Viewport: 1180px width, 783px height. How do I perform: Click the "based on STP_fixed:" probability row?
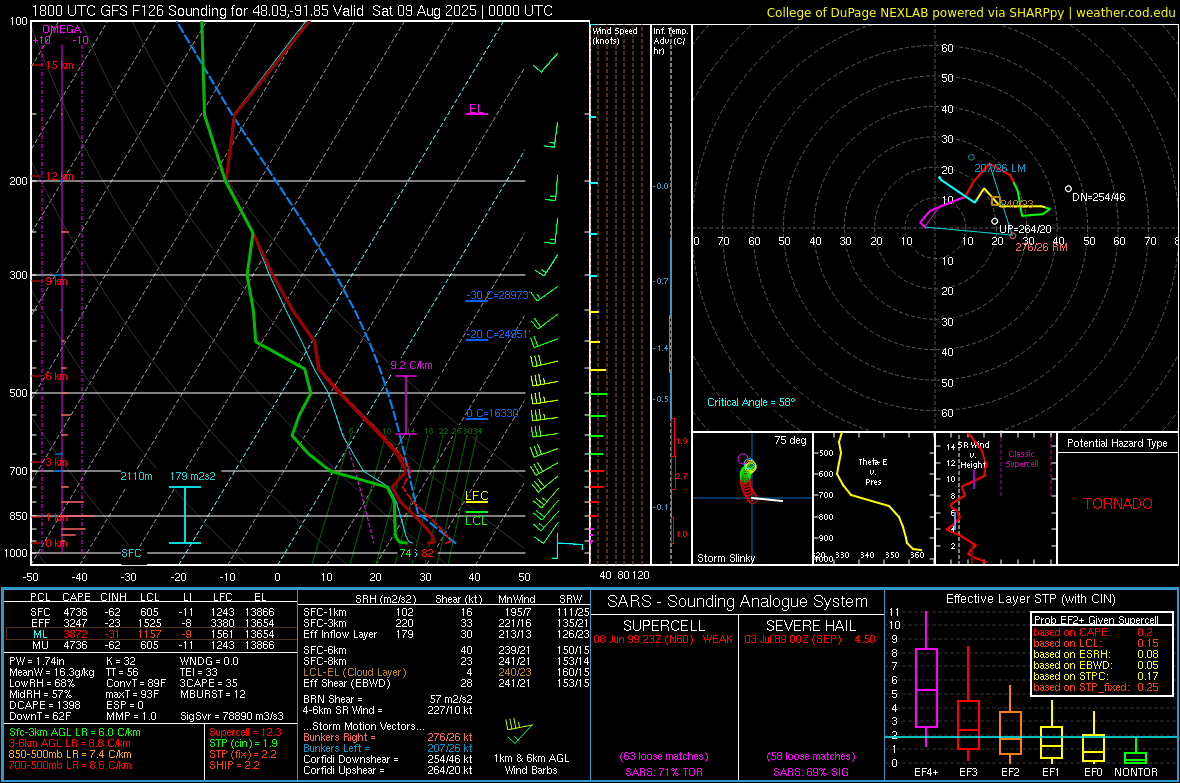(x=1096, y=687)
